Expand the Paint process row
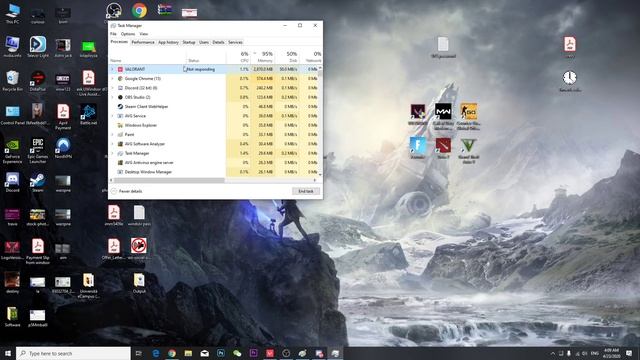The width and height of the screenshot is (640, 360). tap(113, 134)
